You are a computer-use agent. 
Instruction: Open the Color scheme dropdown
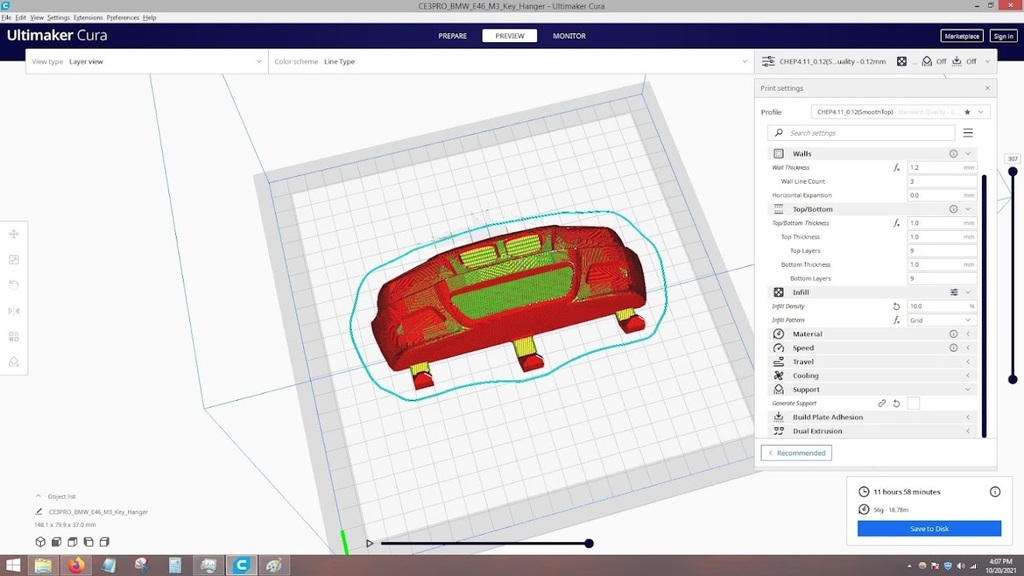510,62
